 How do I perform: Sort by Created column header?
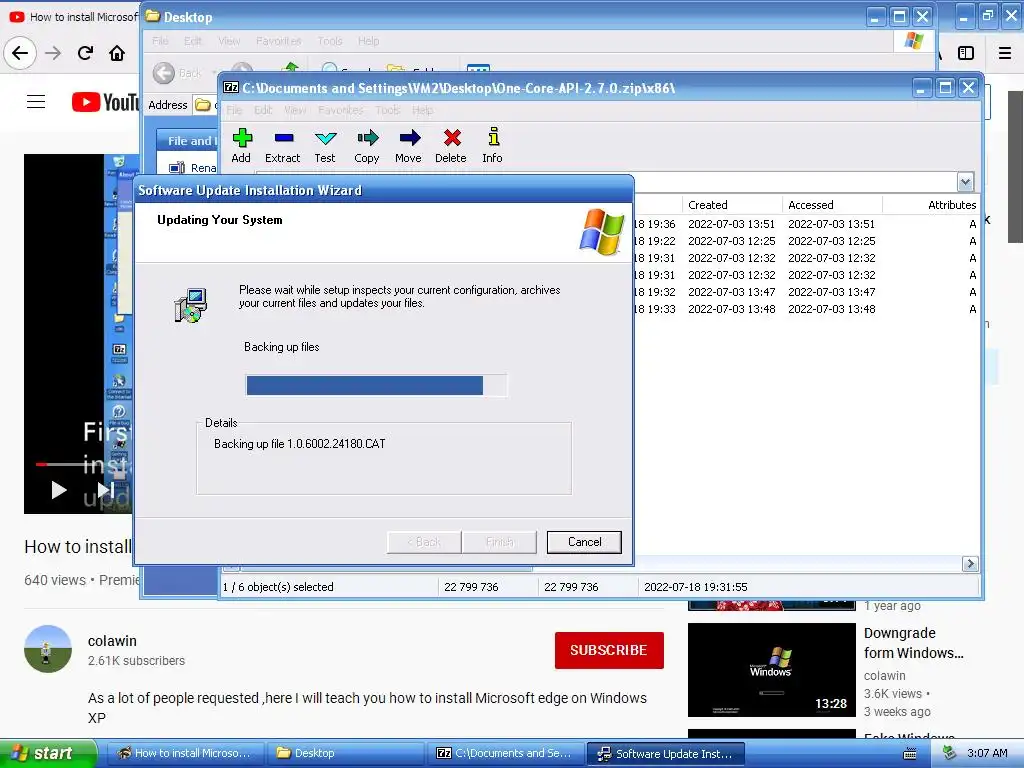732,205
